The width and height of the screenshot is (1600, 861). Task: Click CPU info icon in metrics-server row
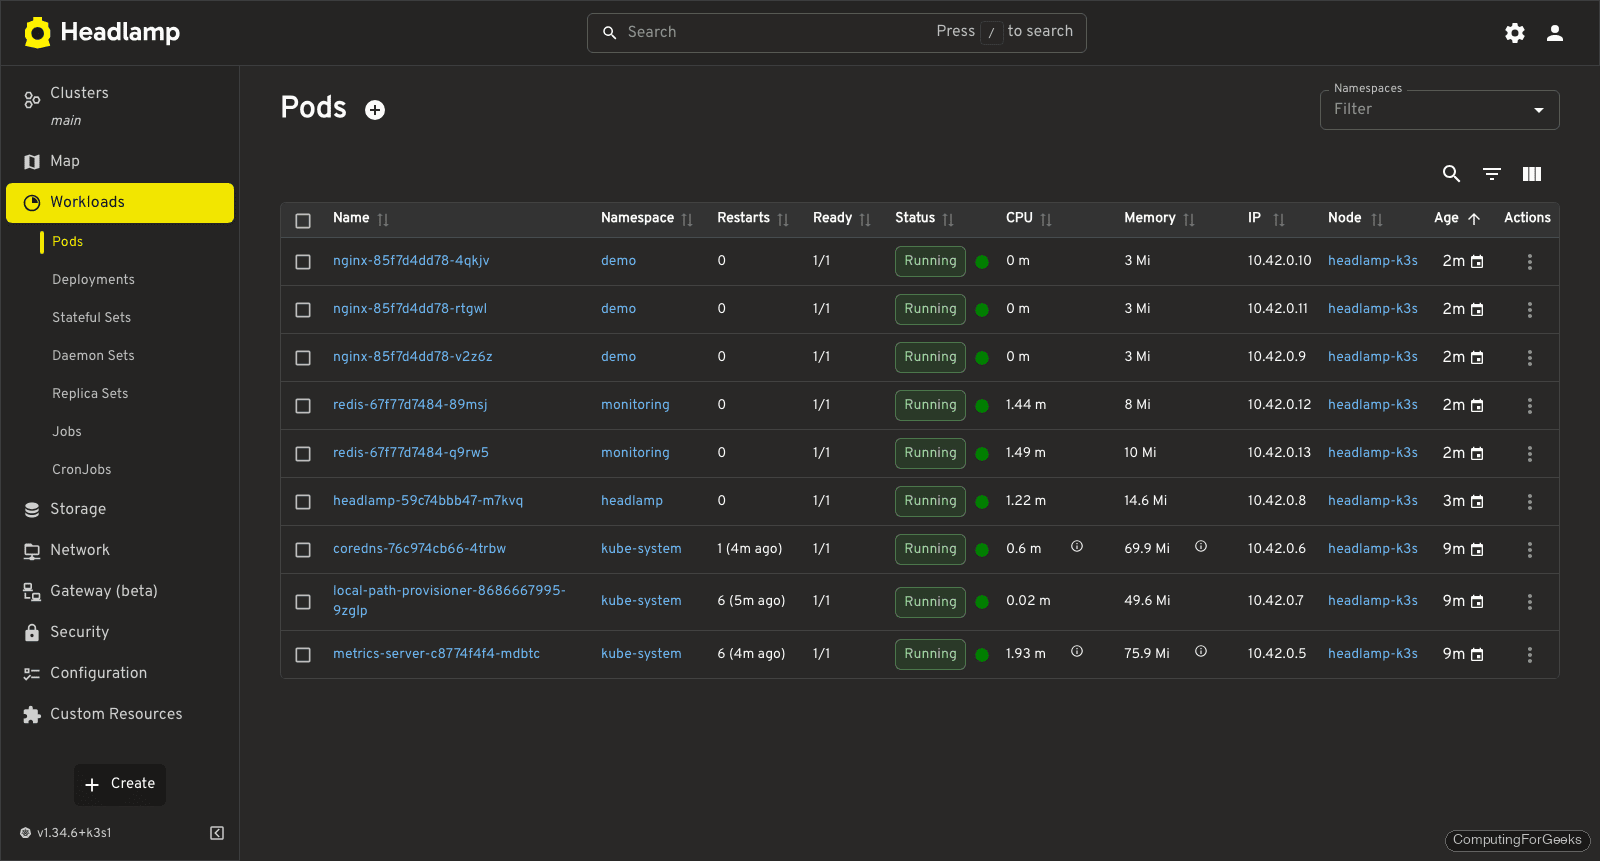1077,651
